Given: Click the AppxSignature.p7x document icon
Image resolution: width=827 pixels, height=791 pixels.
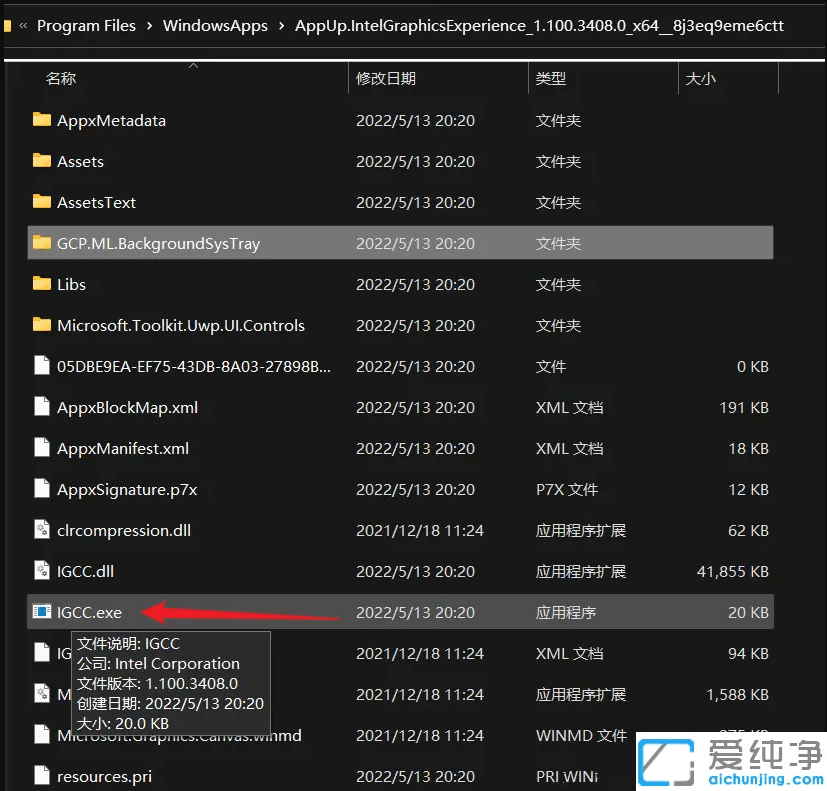Looking at the screenshot, I should point(41,489).
